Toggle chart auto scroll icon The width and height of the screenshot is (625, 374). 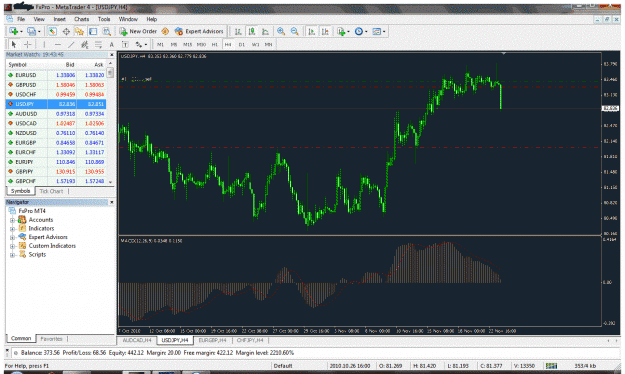click(312, 31)
